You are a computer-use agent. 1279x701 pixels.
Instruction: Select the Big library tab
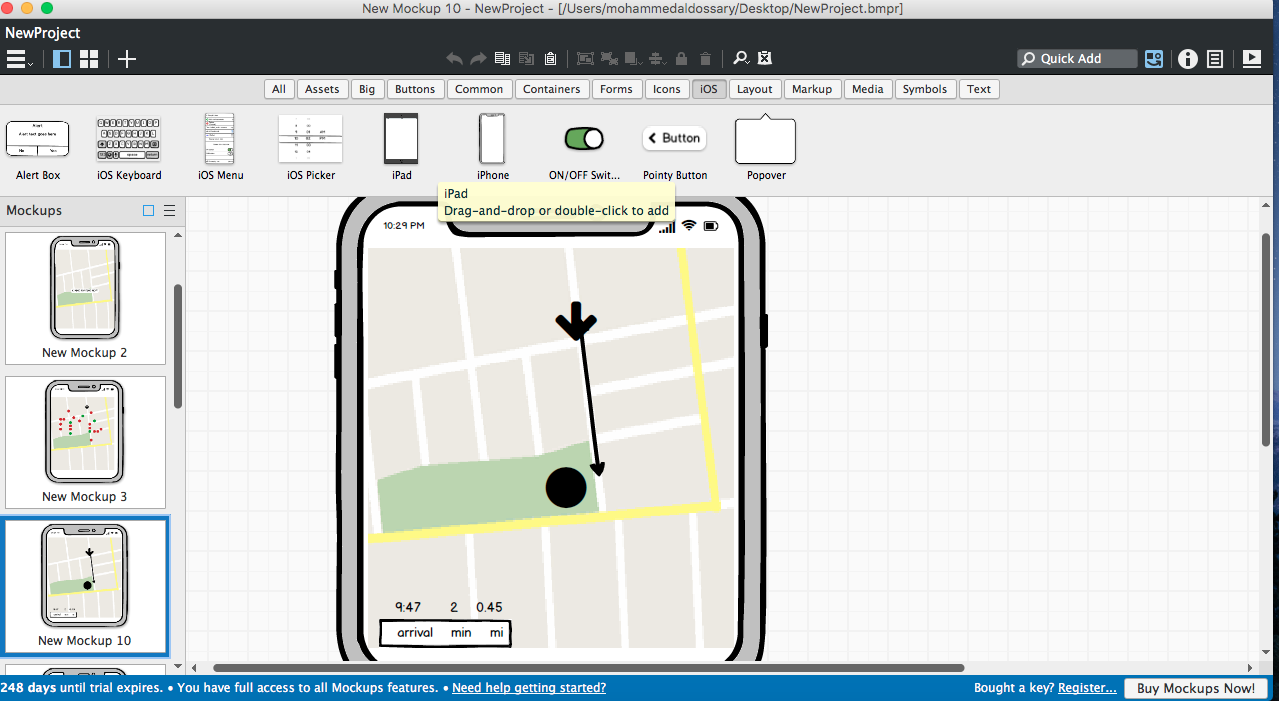pos(367,89)
